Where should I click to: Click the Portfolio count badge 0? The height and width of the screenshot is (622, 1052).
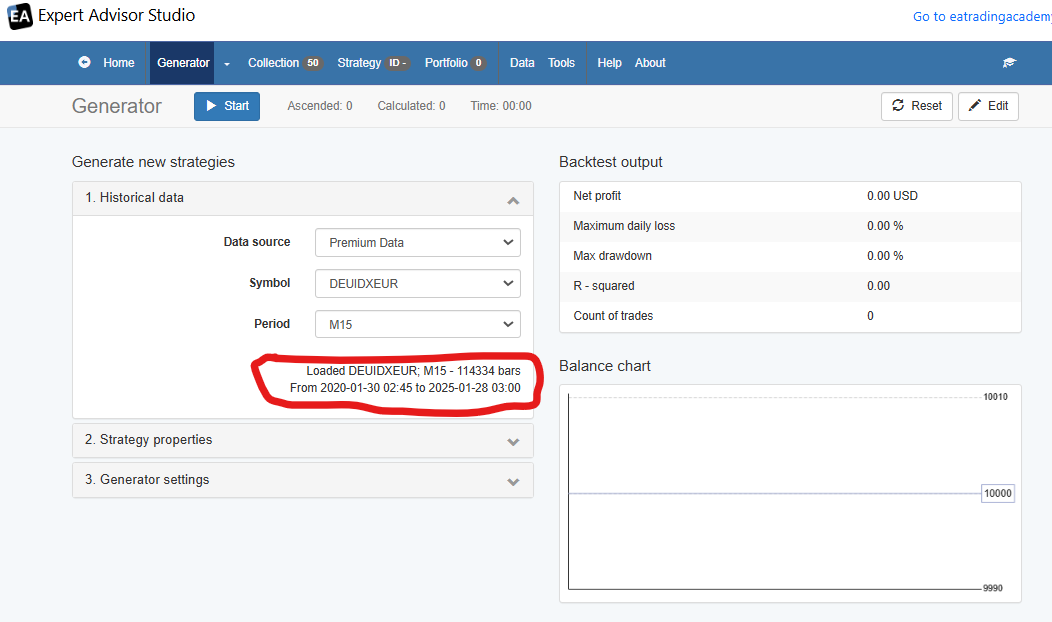click(x=478, y=63)
